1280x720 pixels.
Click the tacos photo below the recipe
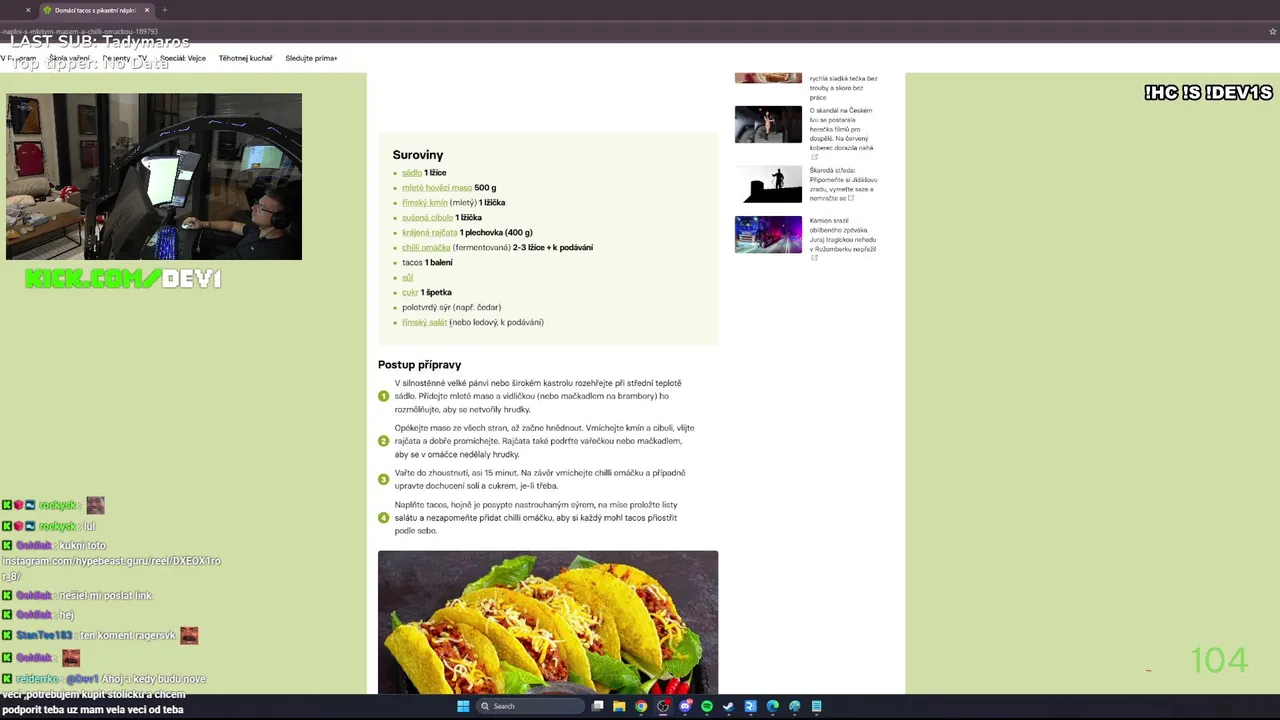coord(548,621)
